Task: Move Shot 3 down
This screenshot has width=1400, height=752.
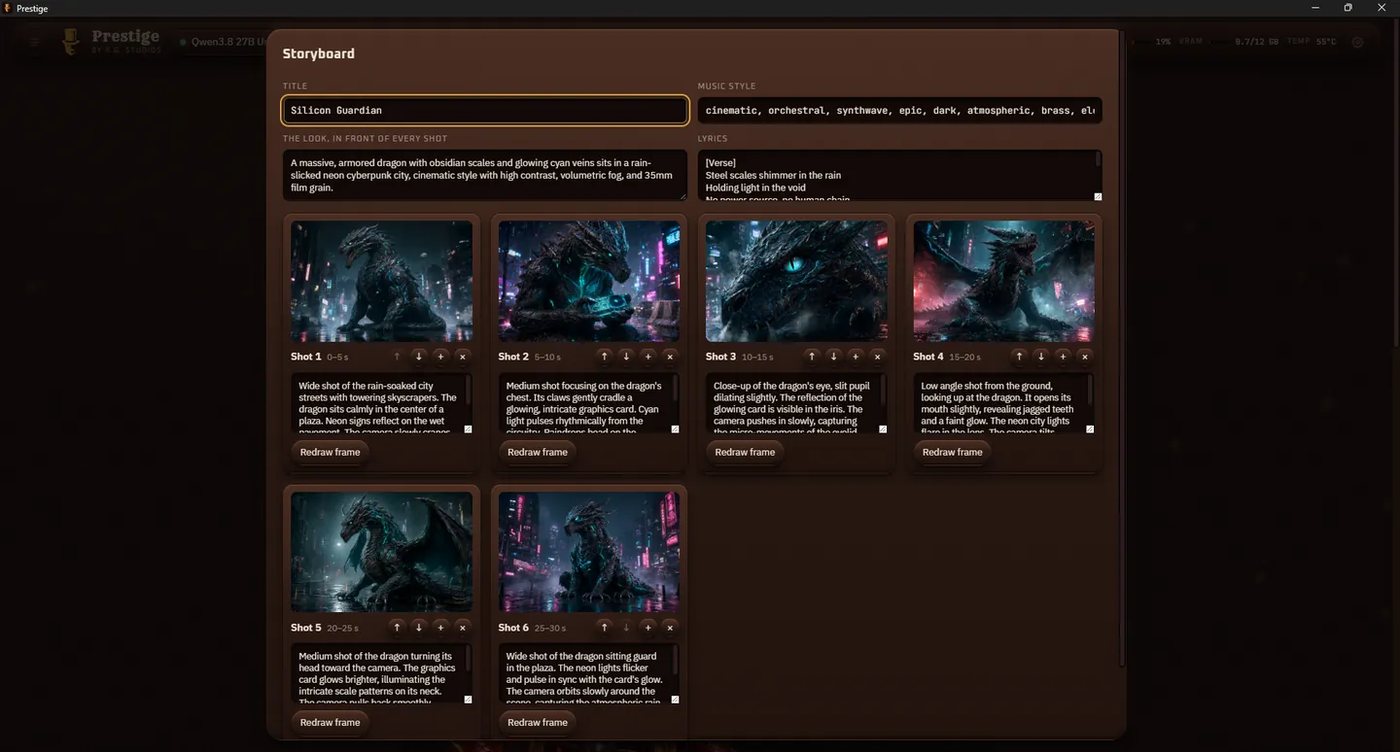Action: 833,356
